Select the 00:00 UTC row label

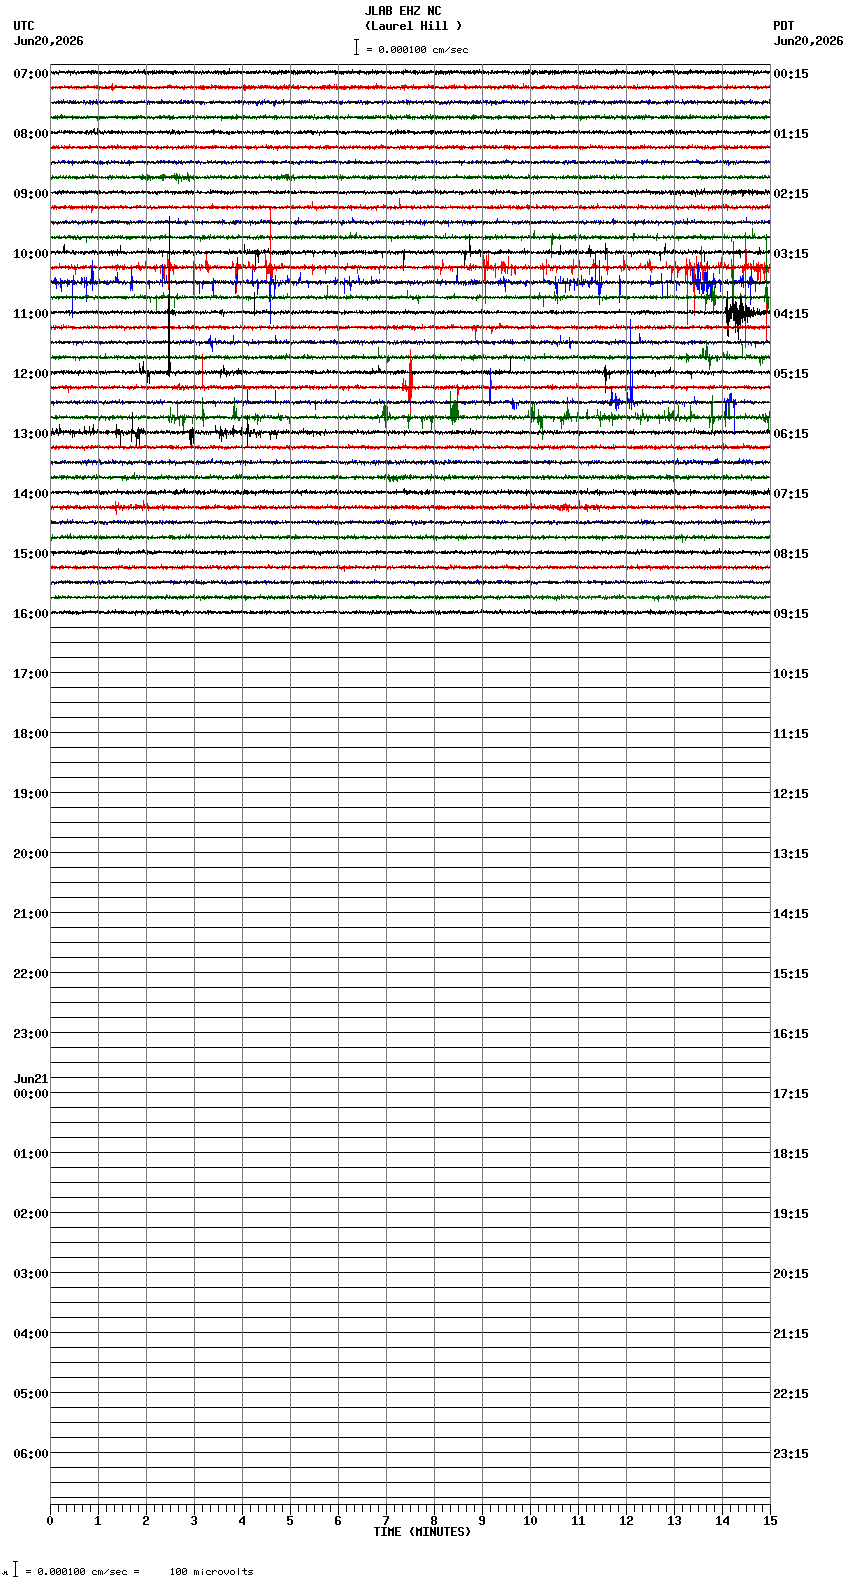31,1094
